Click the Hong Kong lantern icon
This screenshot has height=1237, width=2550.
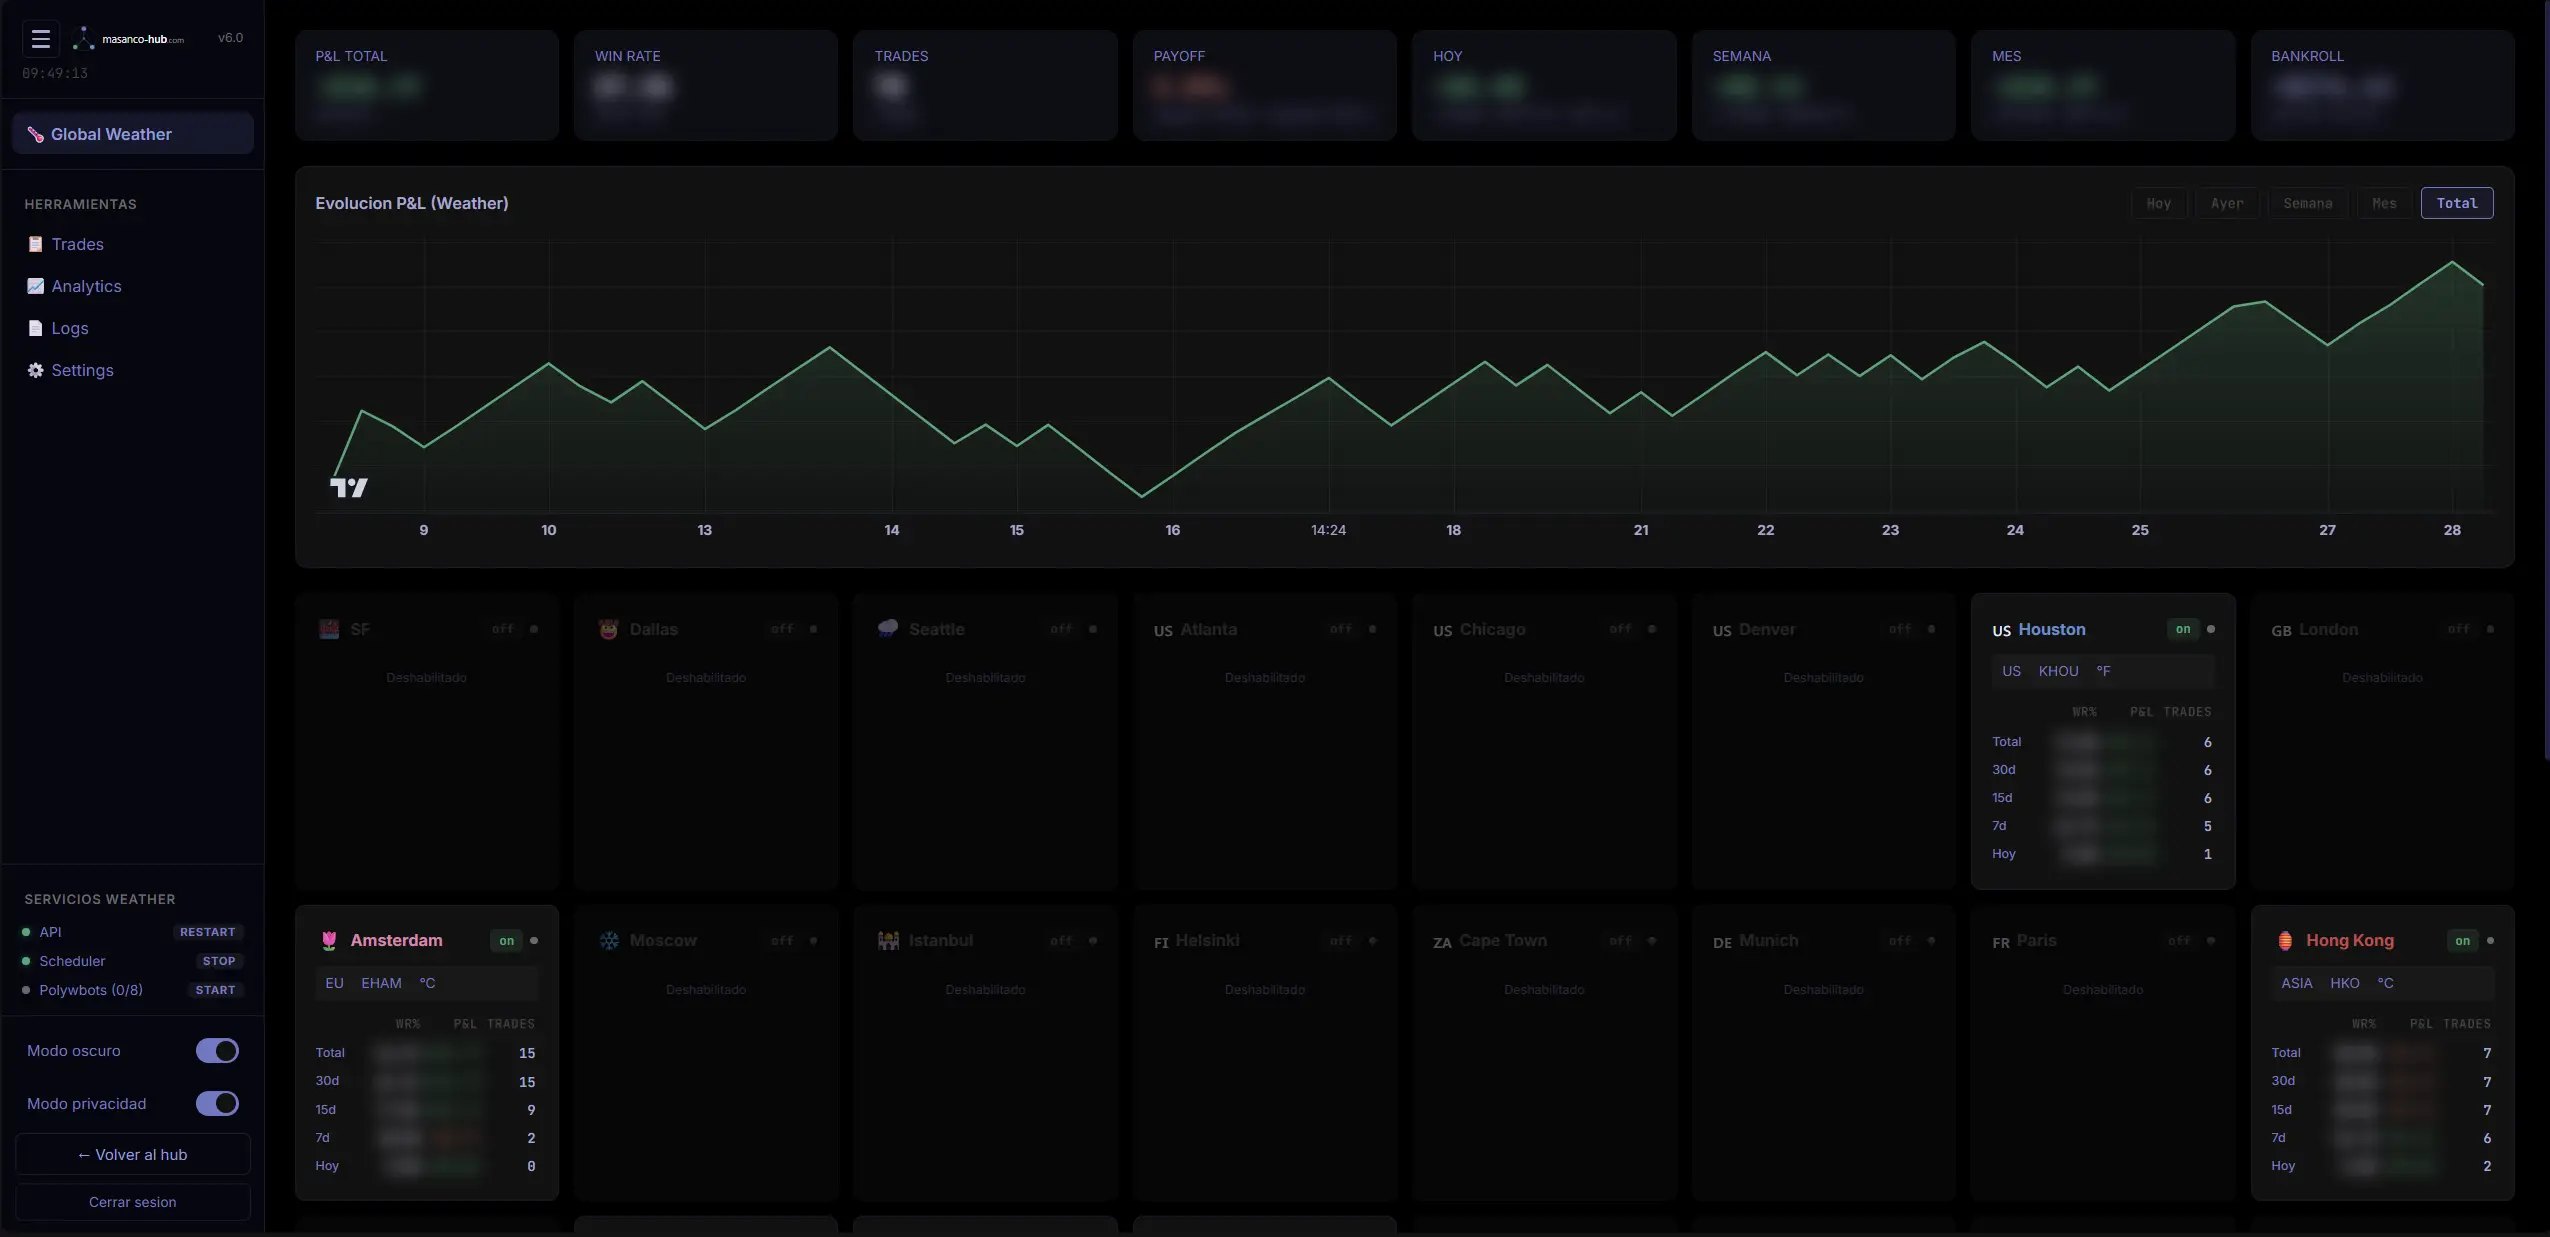tap(2285, 940)
